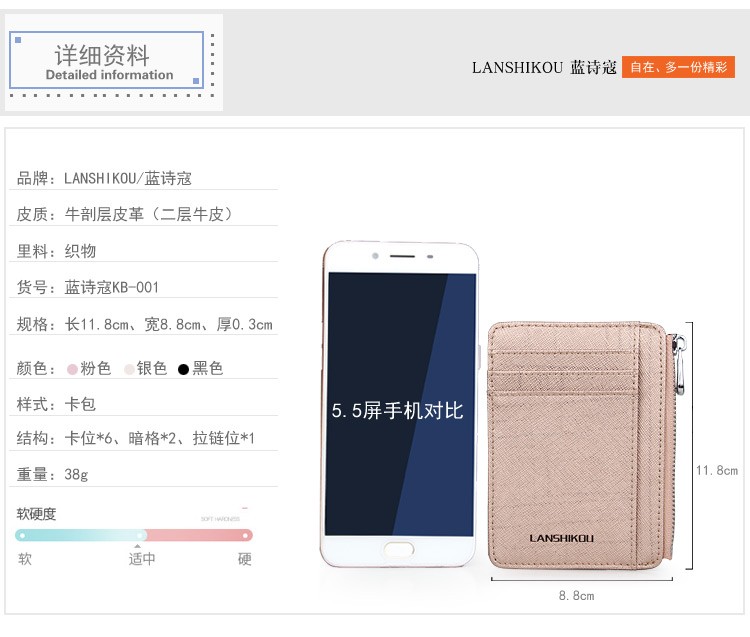Click the 5.5屏手机对比 text on phone screen
The width and height of the screenshot is (750, 637).
pos(397,411)
